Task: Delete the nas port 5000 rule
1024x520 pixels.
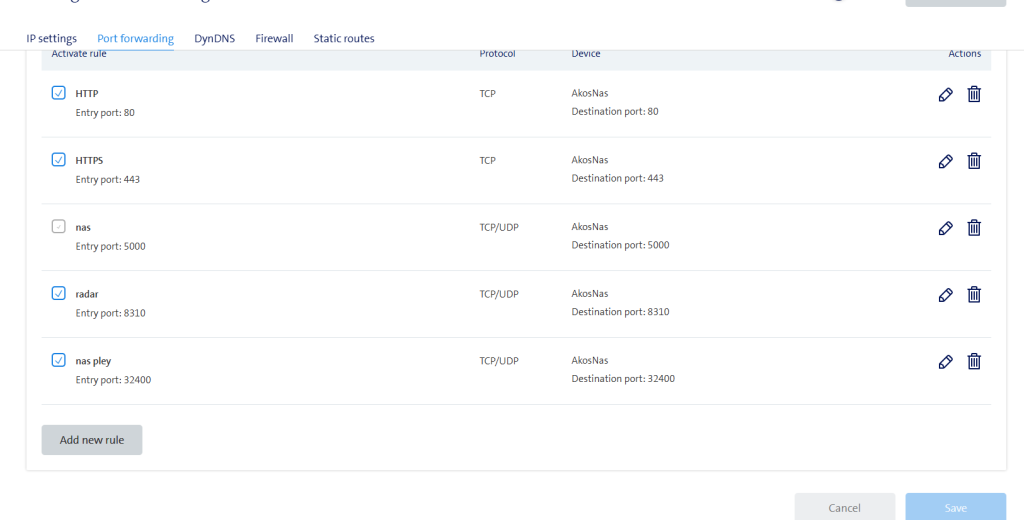Action: (x=974, y=228)
